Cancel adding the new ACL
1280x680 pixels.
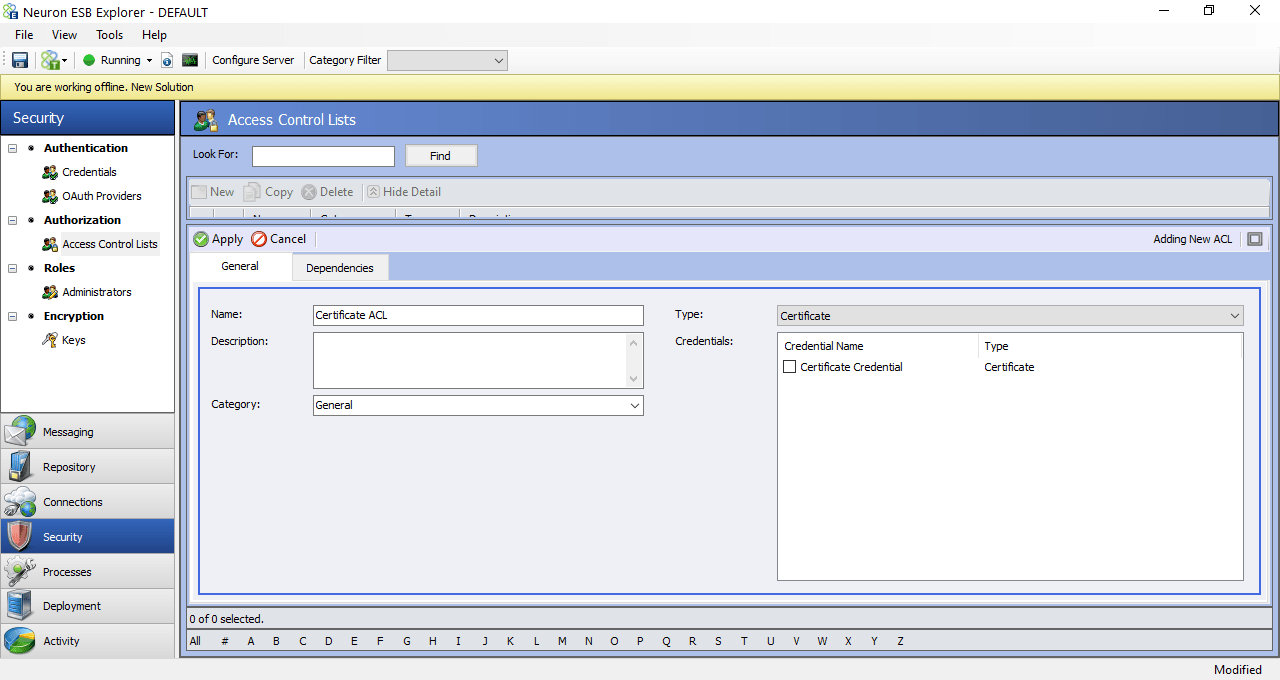[279, 239]
